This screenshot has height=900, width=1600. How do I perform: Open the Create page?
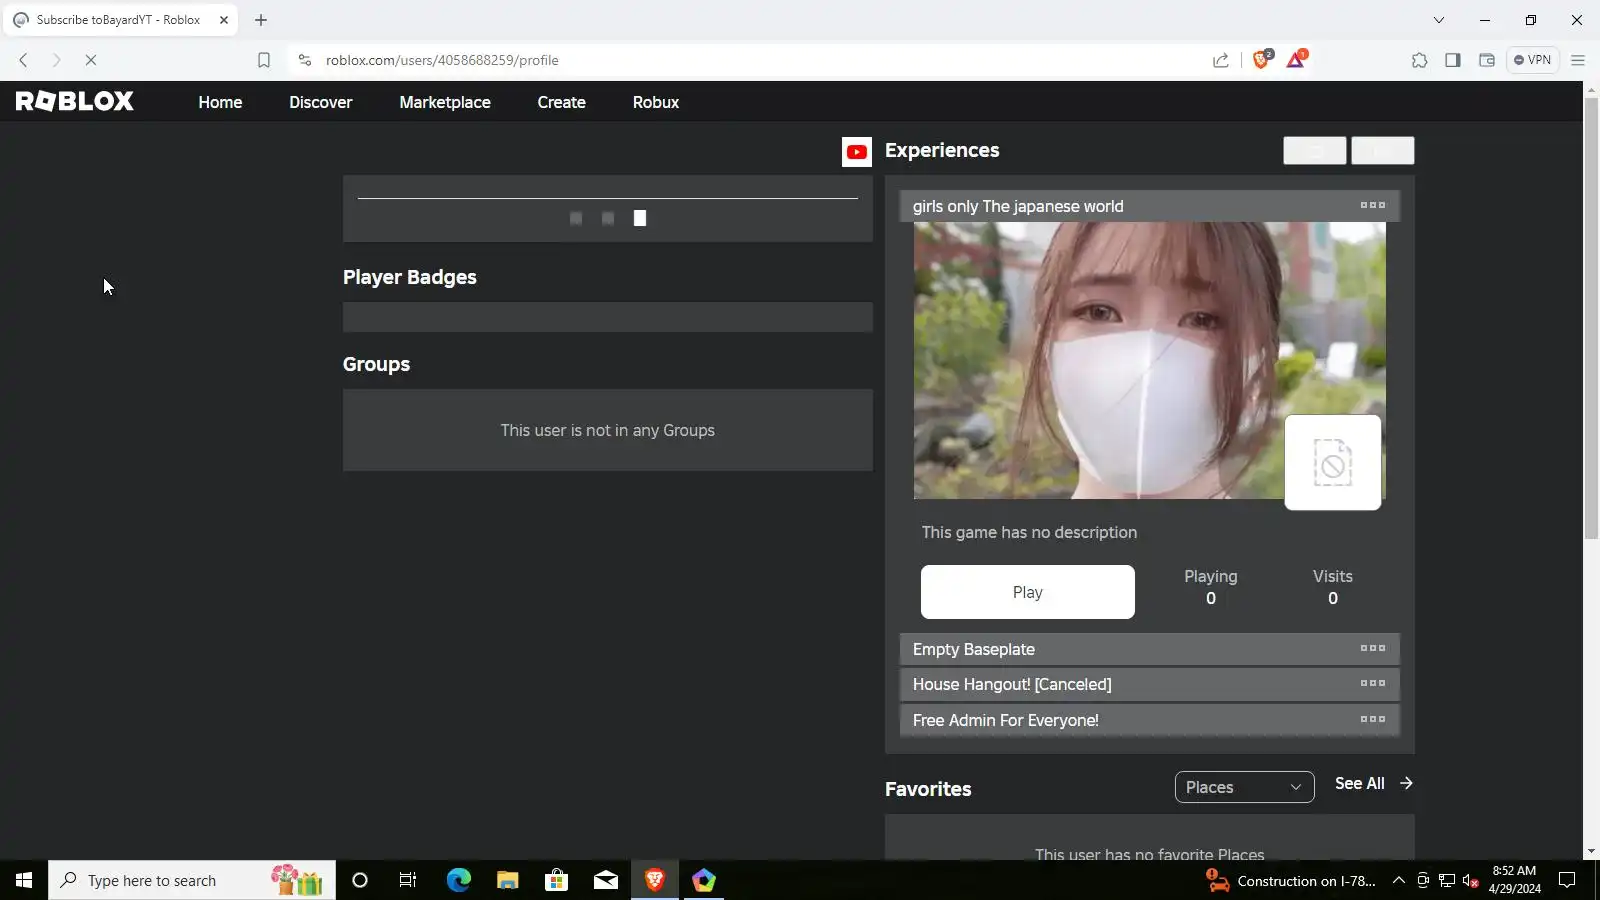(562, 102)
